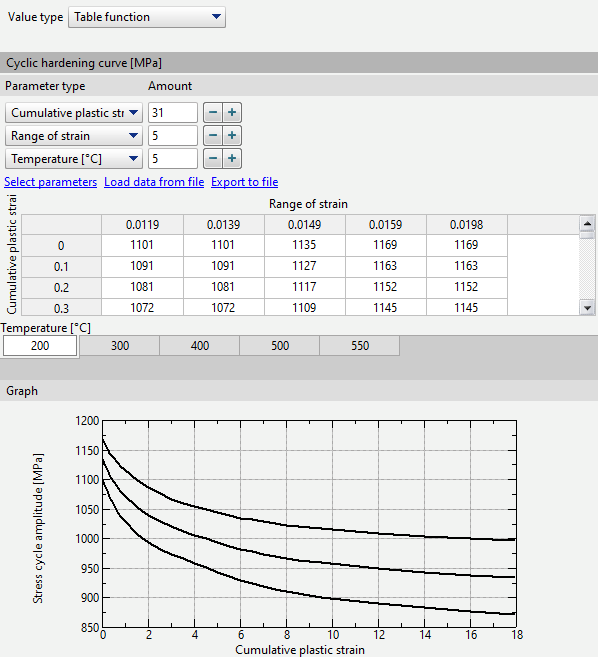Click the Cyclic hardening curve [MPa] header

click(299, 63)
